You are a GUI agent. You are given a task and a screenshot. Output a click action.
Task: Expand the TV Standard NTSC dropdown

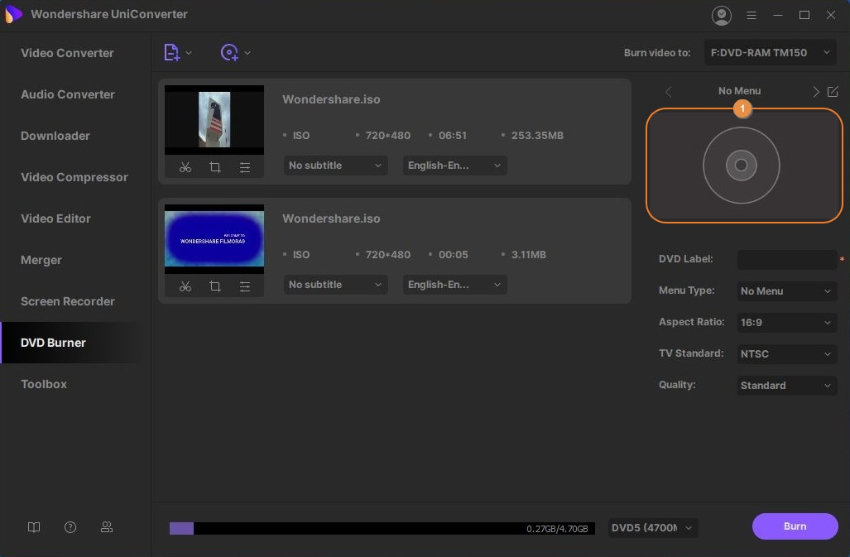[x=786, y=354]
